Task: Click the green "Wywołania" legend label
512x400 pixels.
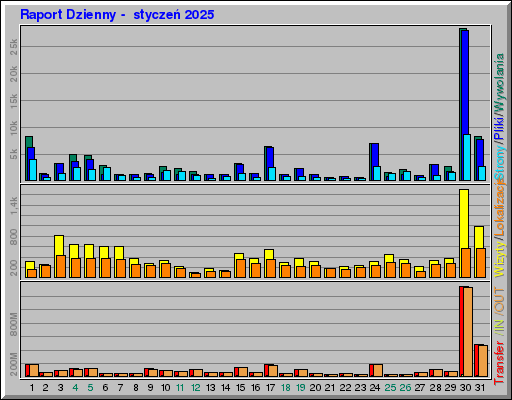Action: point(500,83)
